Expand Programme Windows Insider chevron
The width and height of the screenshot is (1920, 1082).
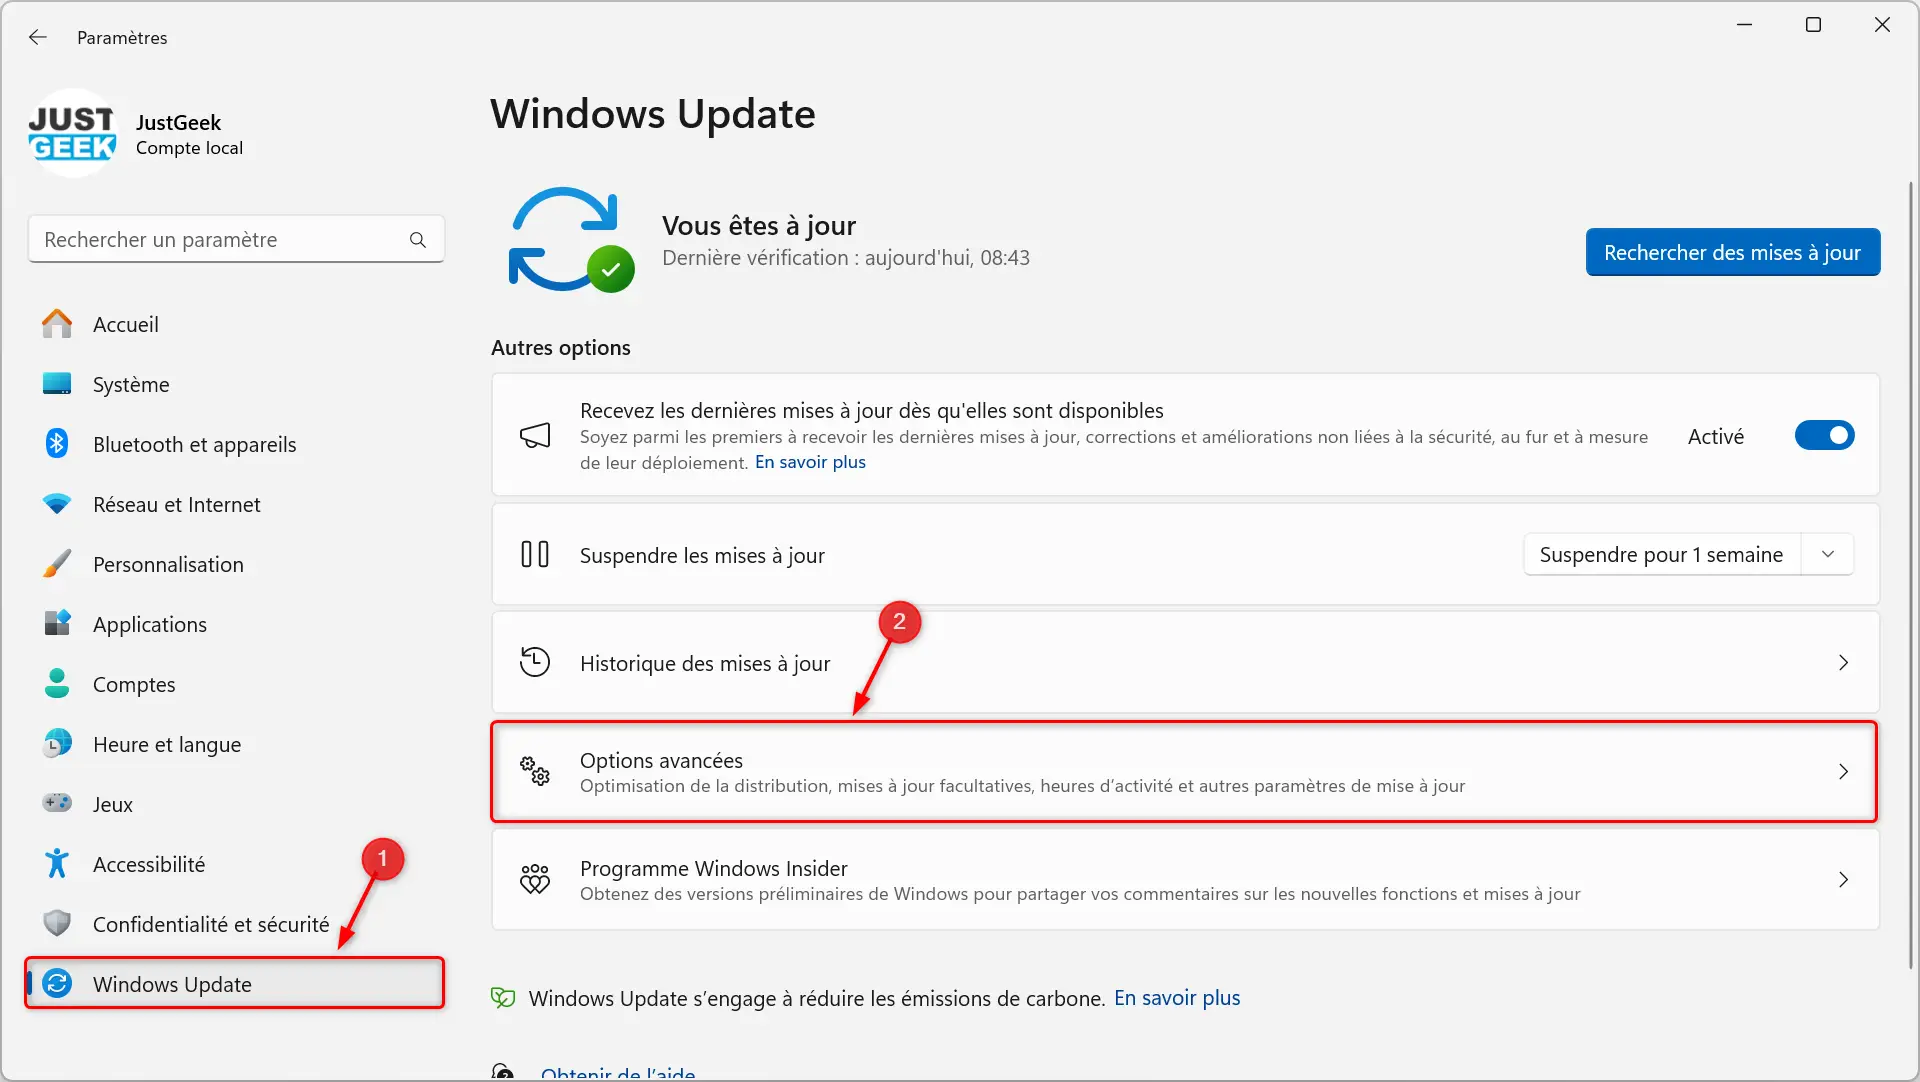[1843, 879]
